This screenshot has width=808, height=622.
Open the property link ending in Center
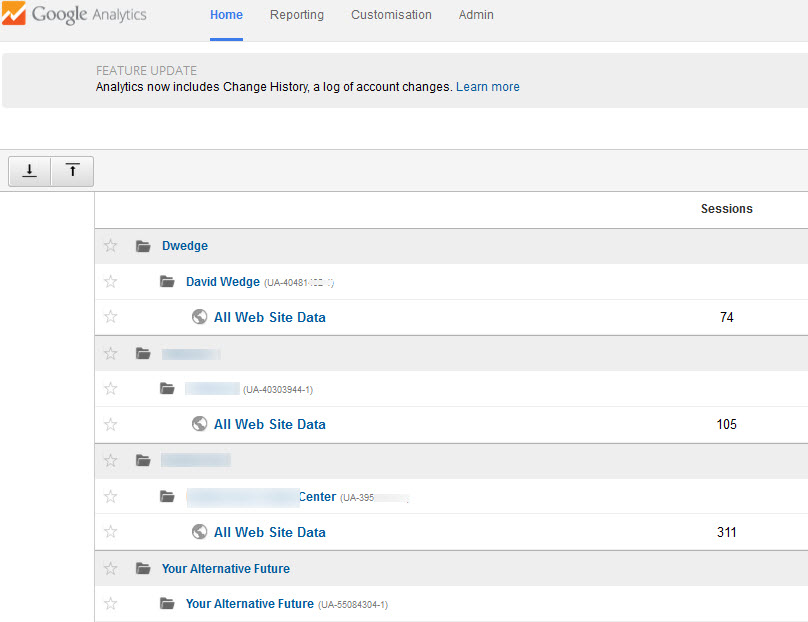[x=261, y=497]
